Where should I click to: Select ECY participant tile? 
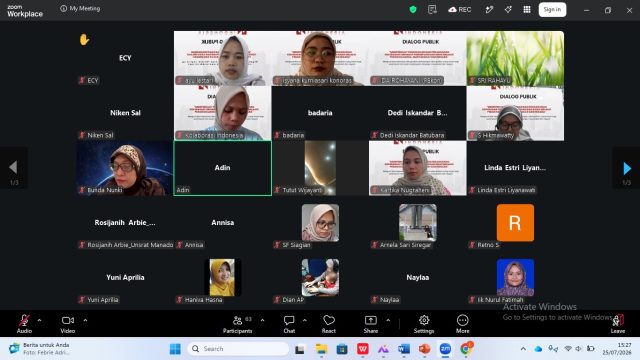[125, 58]
